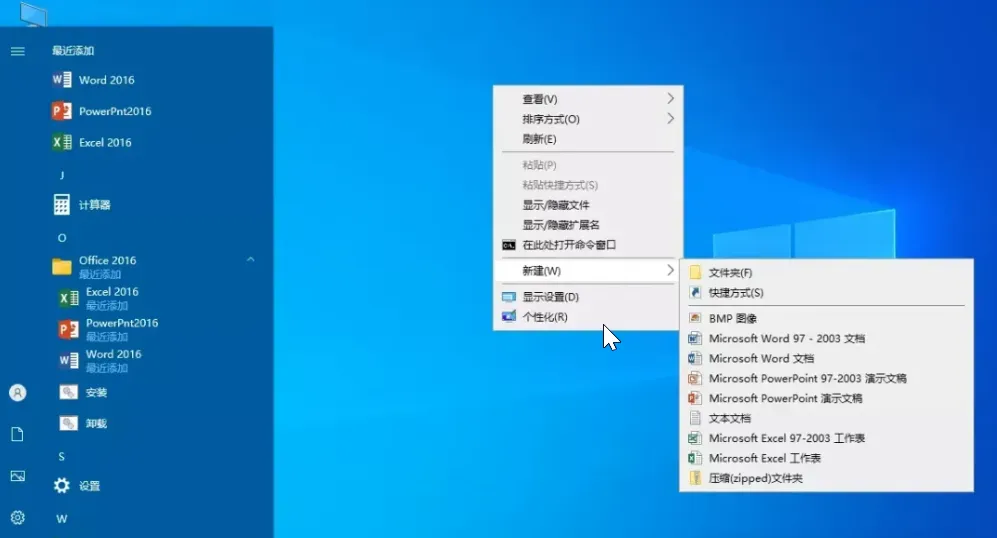Image resolution: width=997 pixels, height=538 pixels.
Task: Click the user account icon in Start sidebar
Action: click(18, 393)
